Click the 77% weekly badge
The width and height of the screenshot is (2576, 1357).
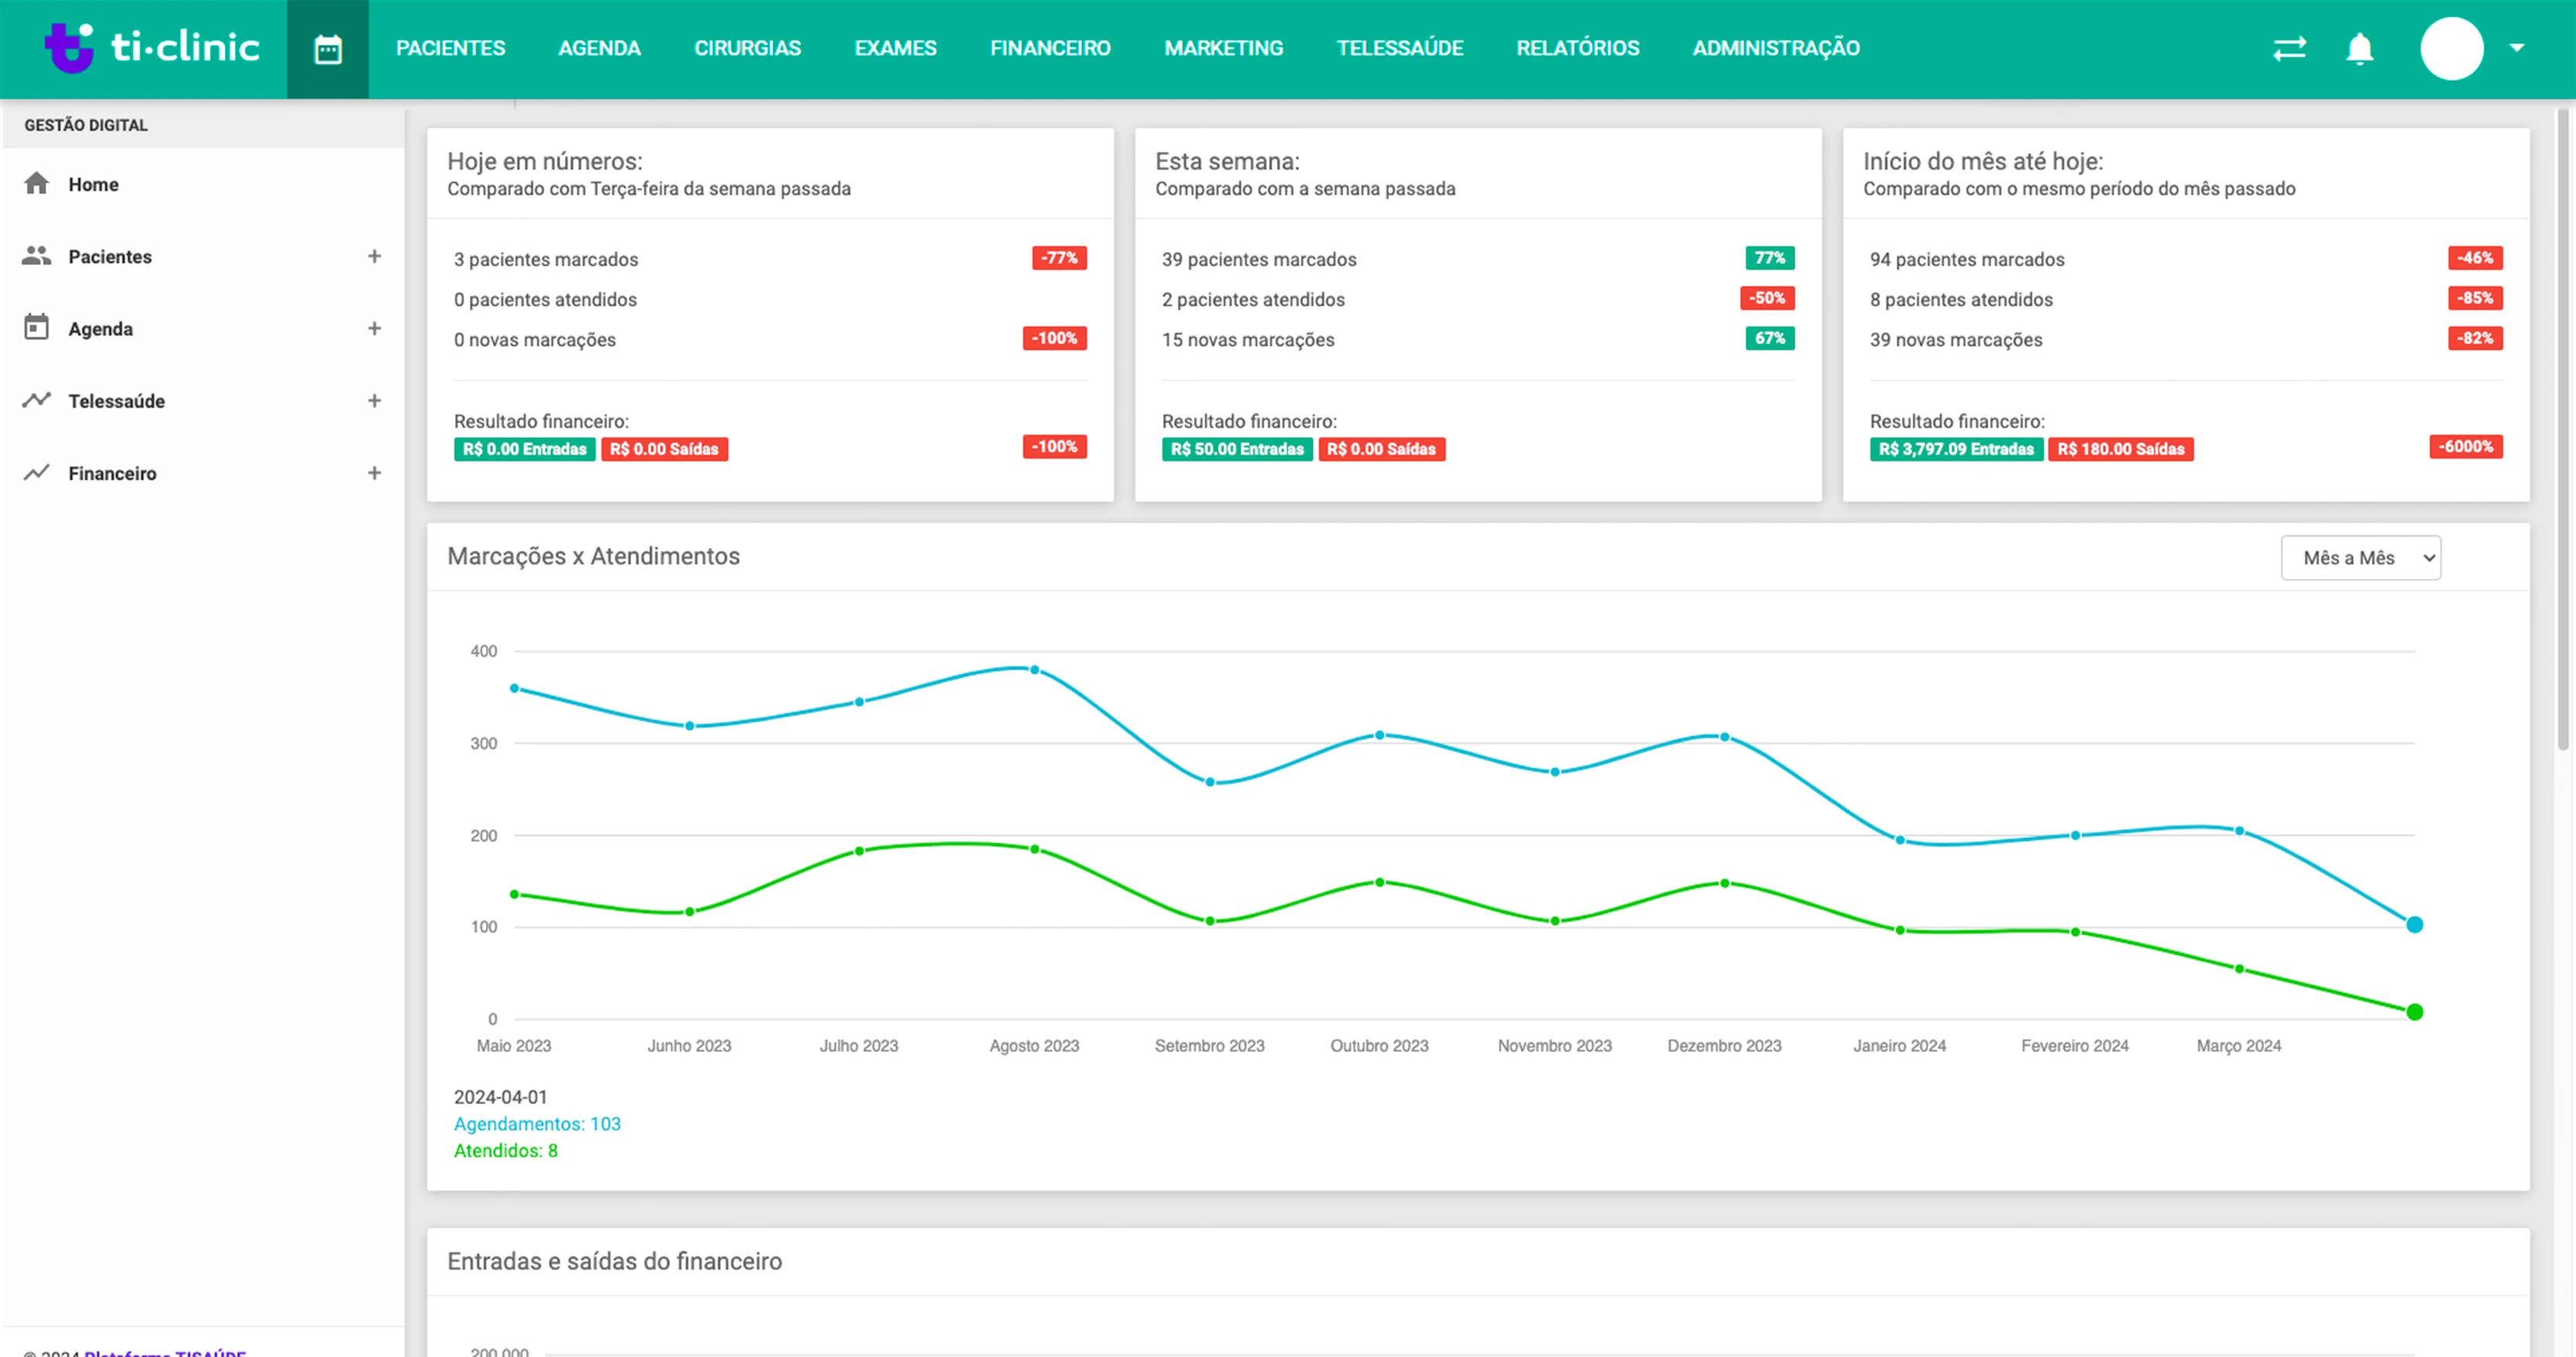point(1769,258)
